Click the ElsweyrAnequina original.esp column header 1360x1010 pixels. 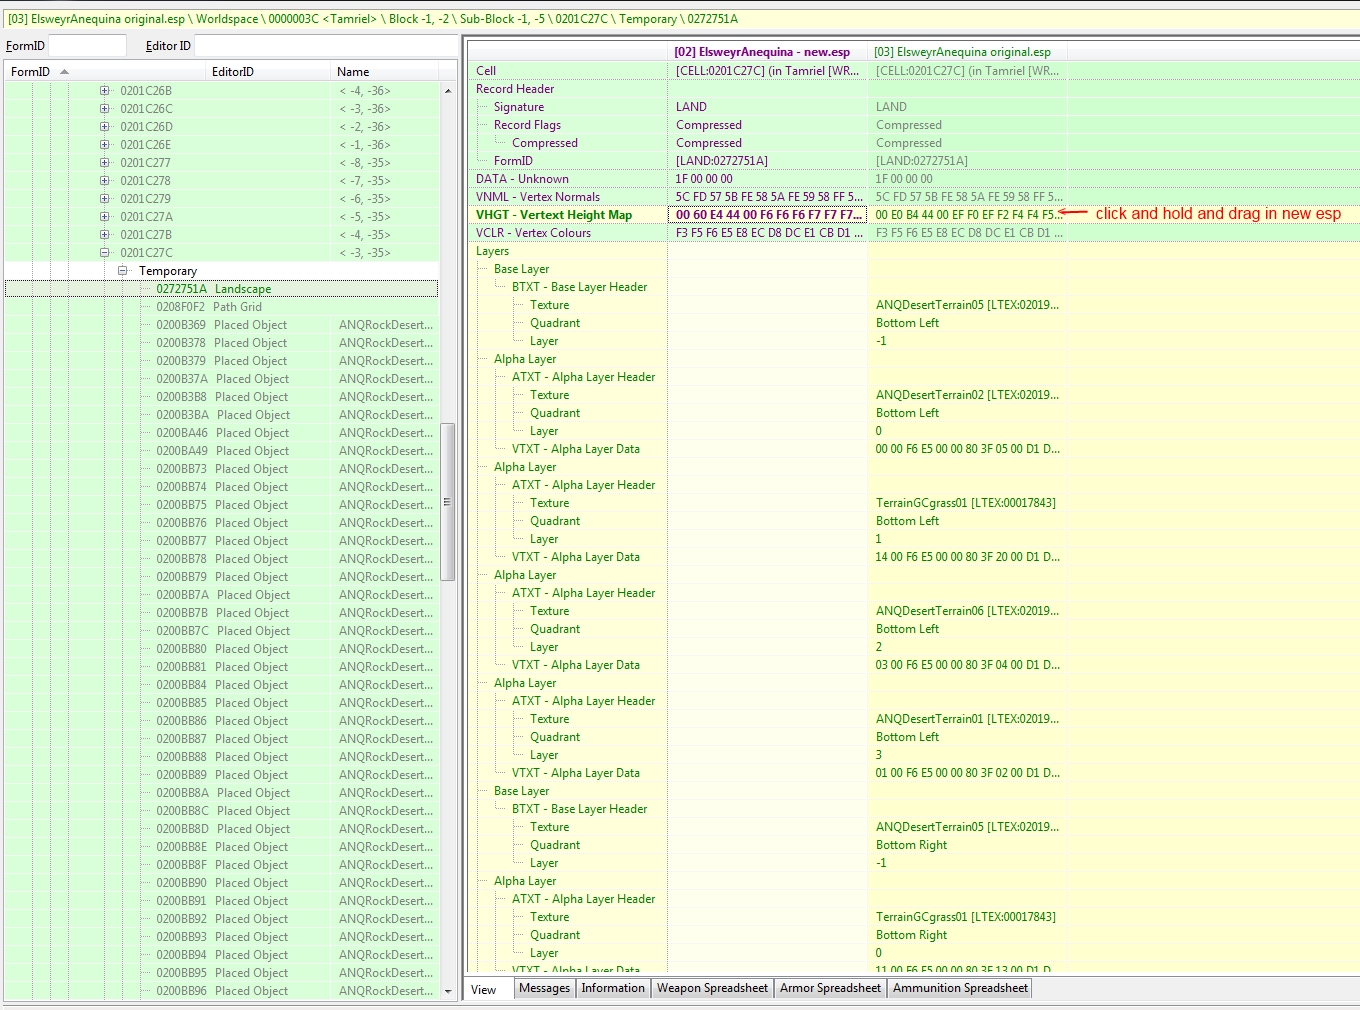(967, 52)
